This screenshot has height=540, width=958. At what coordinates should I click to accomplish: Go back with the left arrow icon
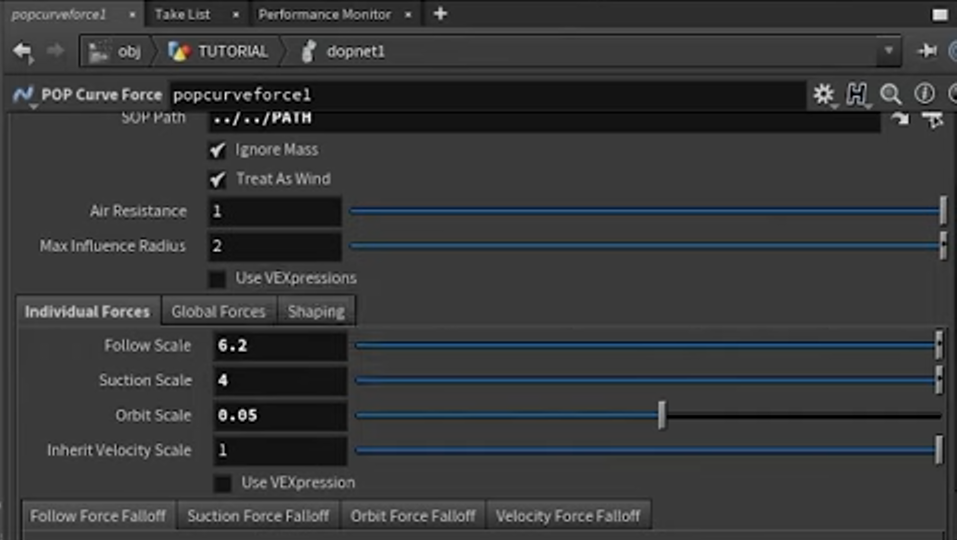[23, 51]
